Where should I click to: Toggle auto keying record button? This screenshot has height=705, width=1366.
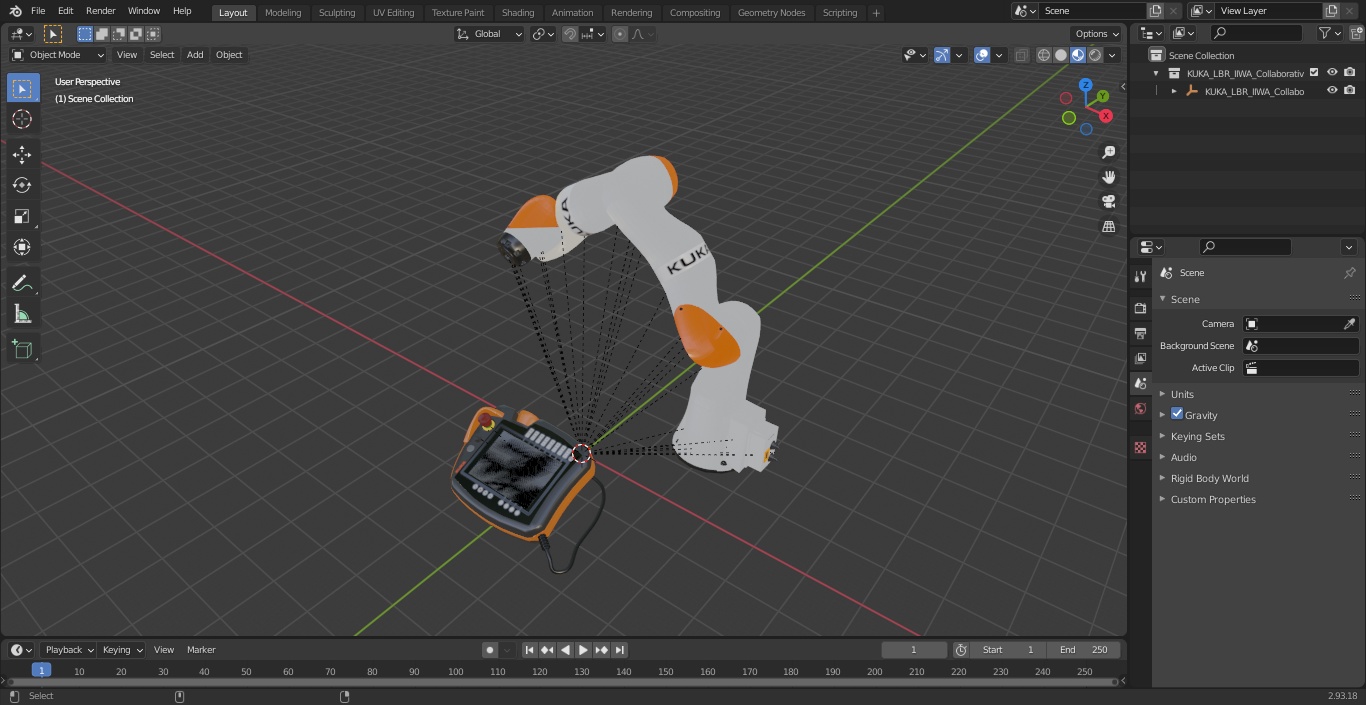click(490, 650)
